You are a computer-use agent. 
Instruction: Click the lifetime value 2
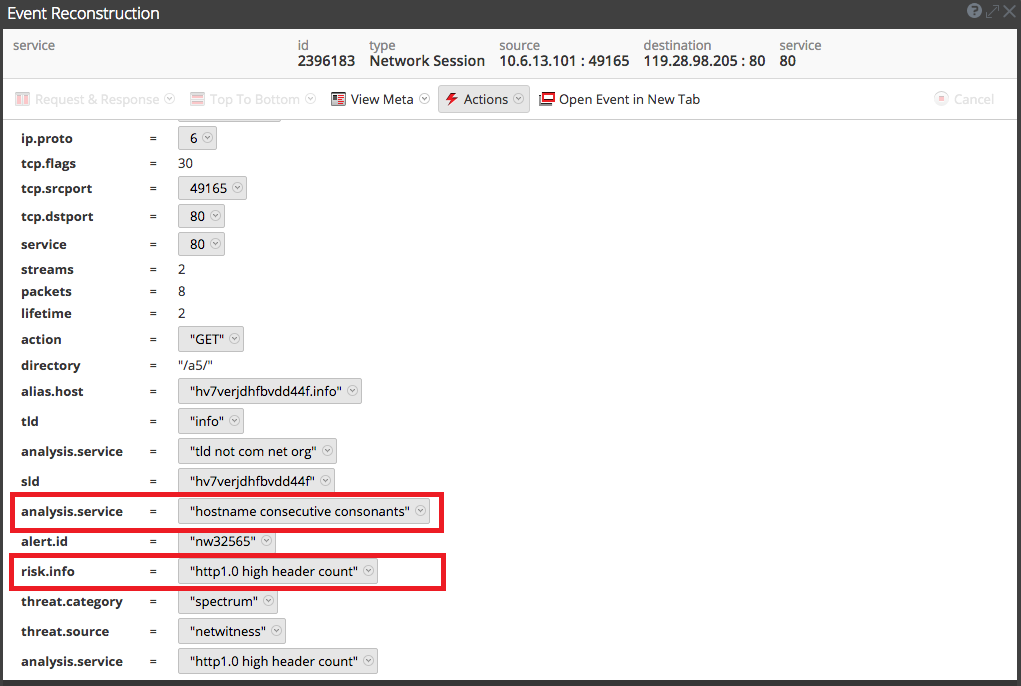(x=182, y=313)
